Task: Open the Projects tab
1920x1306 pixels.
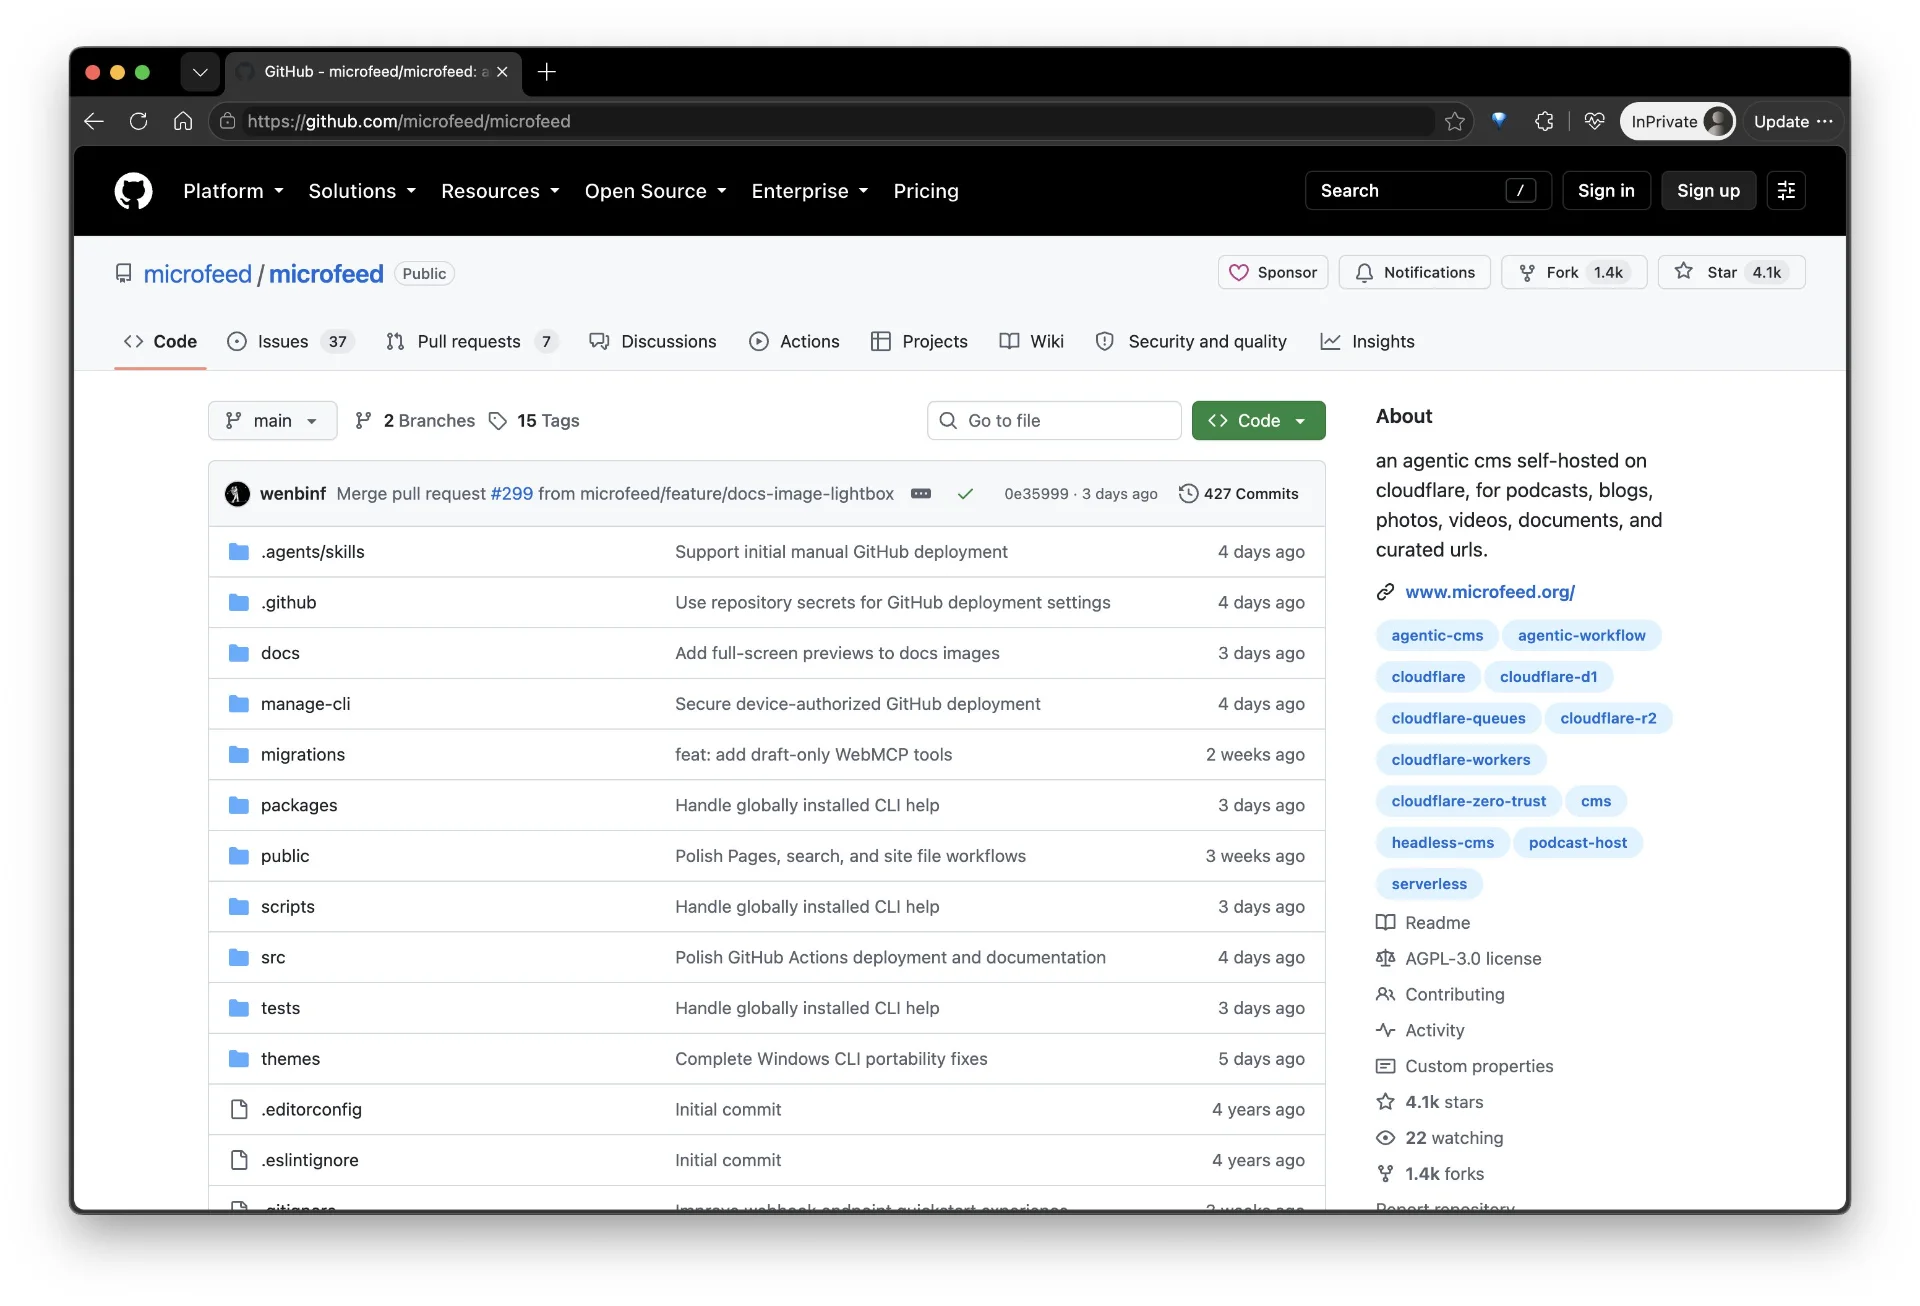Action: (x=919, y=342)
